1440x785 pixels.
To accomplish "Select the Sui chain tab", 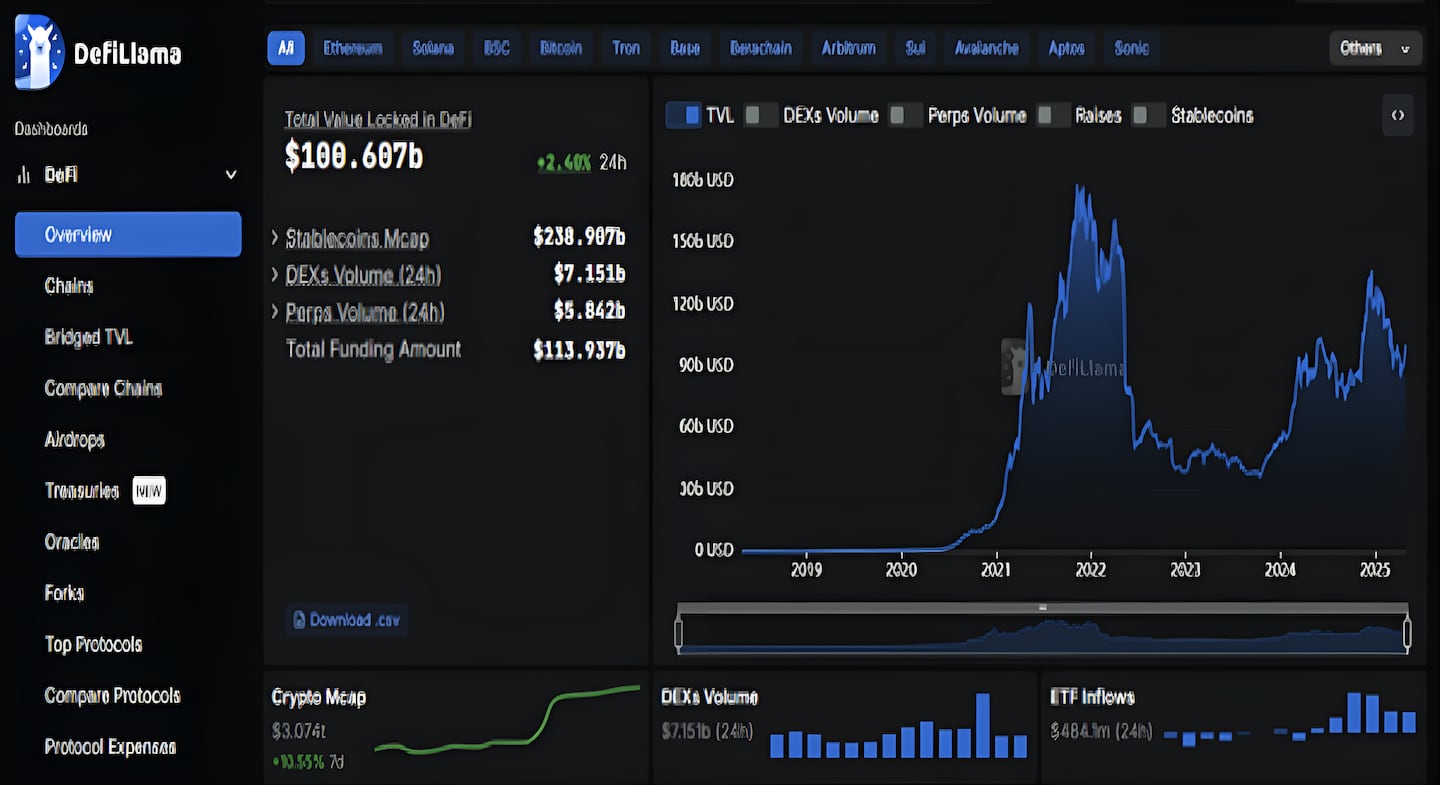I will tap(915, 48).
